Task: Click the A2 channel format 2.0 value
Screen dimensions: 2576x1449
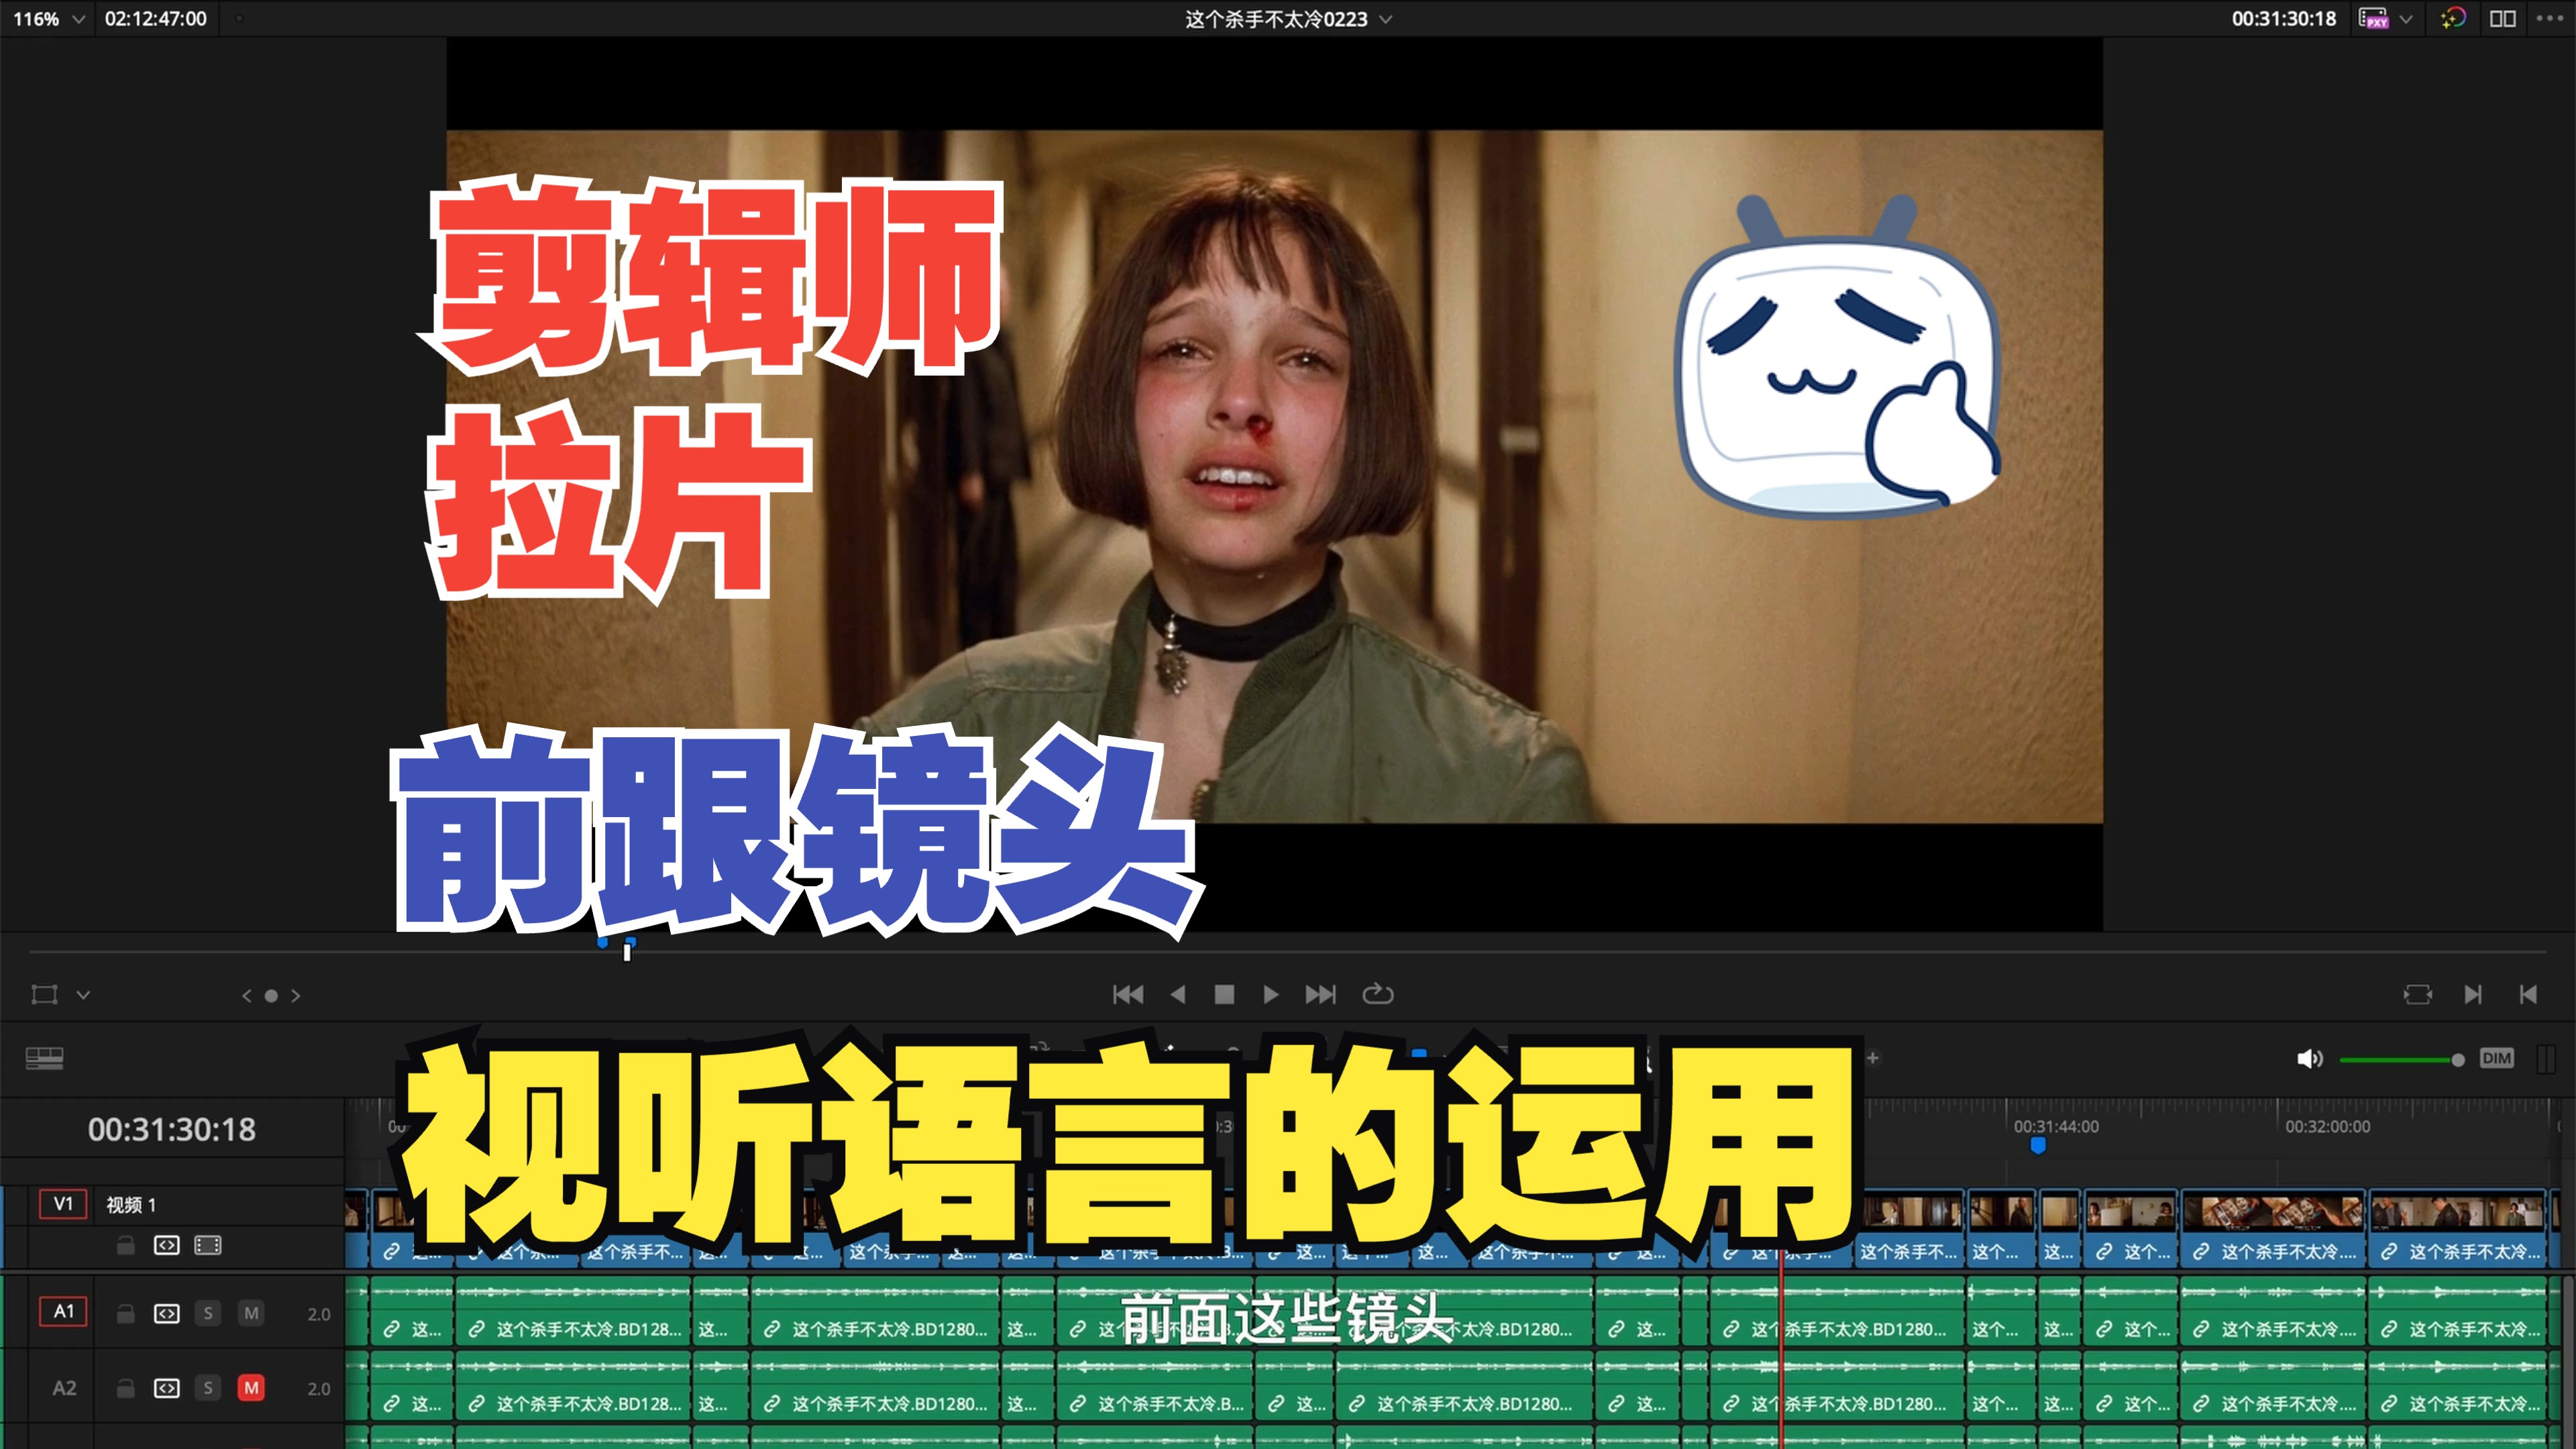Action: [319, 1389]
